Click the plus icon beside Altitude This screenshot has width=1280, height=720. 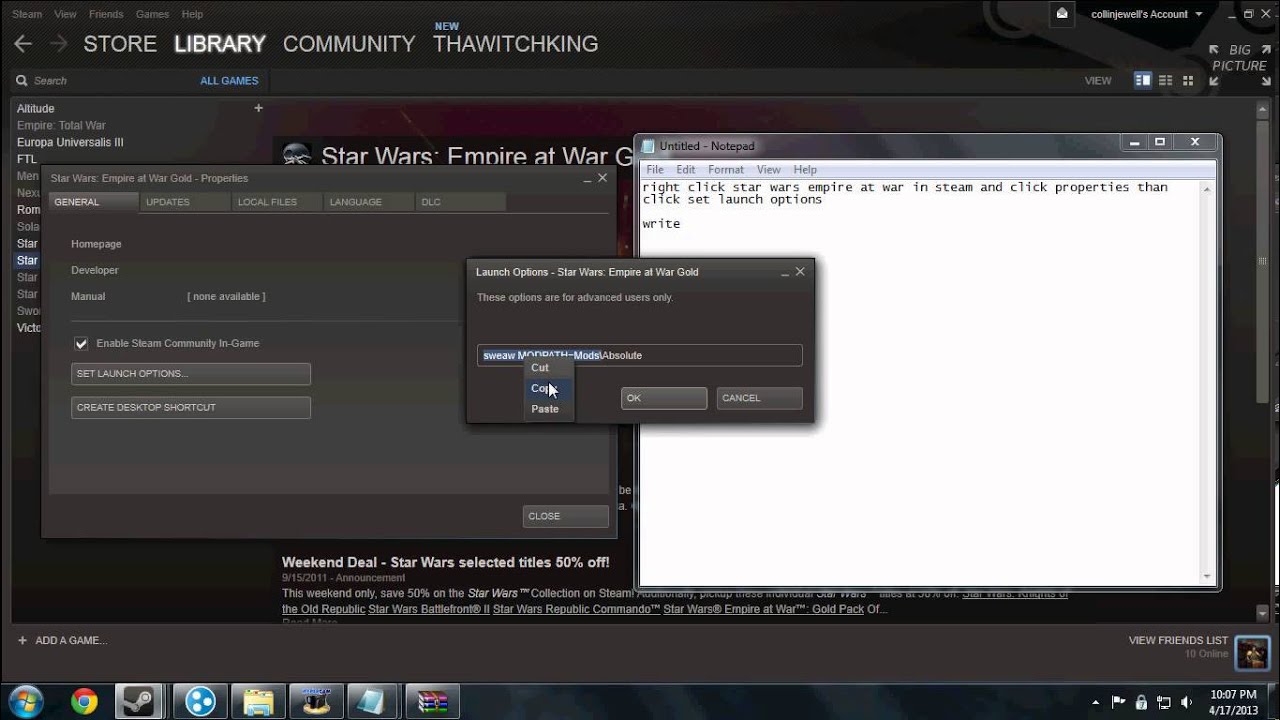click(258, 108)
